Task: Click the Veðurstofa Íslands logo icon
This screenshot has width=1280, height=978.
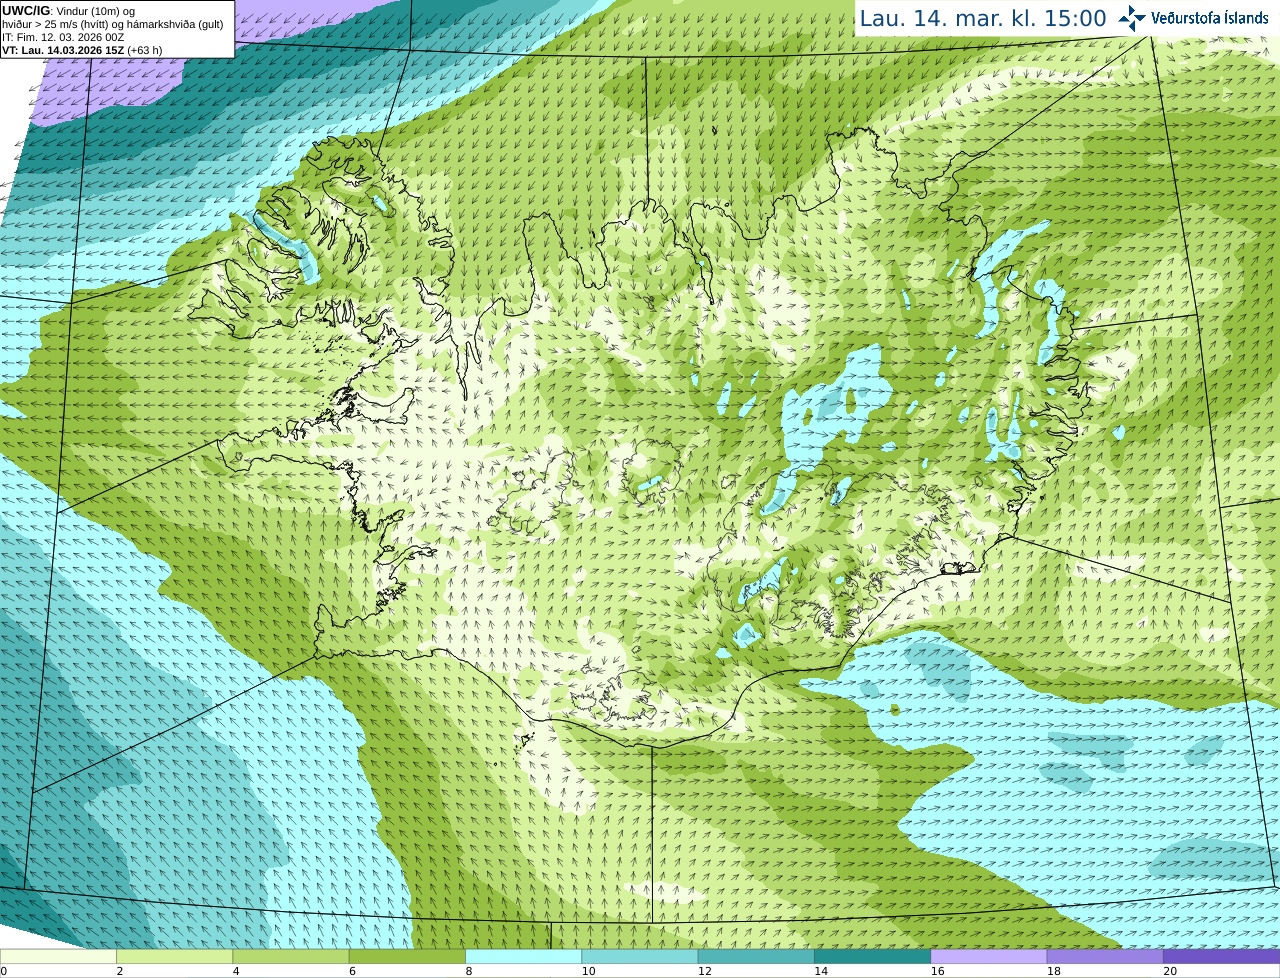Action: pos(1132,18)
